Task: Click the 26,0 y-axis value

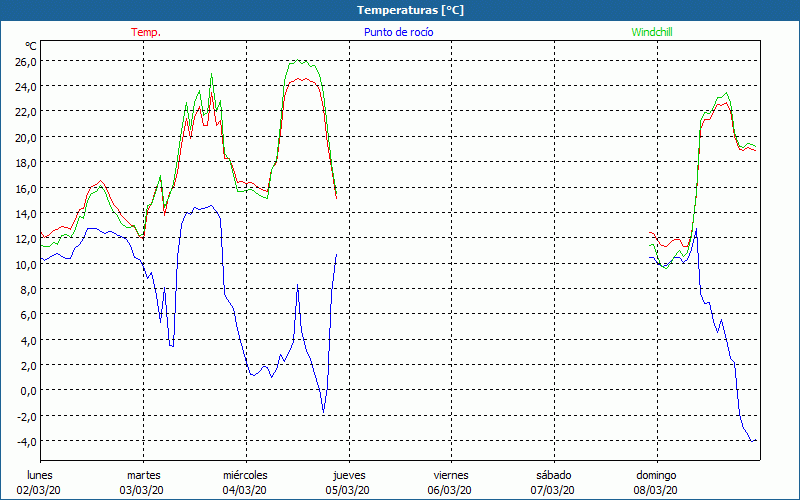Action: click(26, 62)
